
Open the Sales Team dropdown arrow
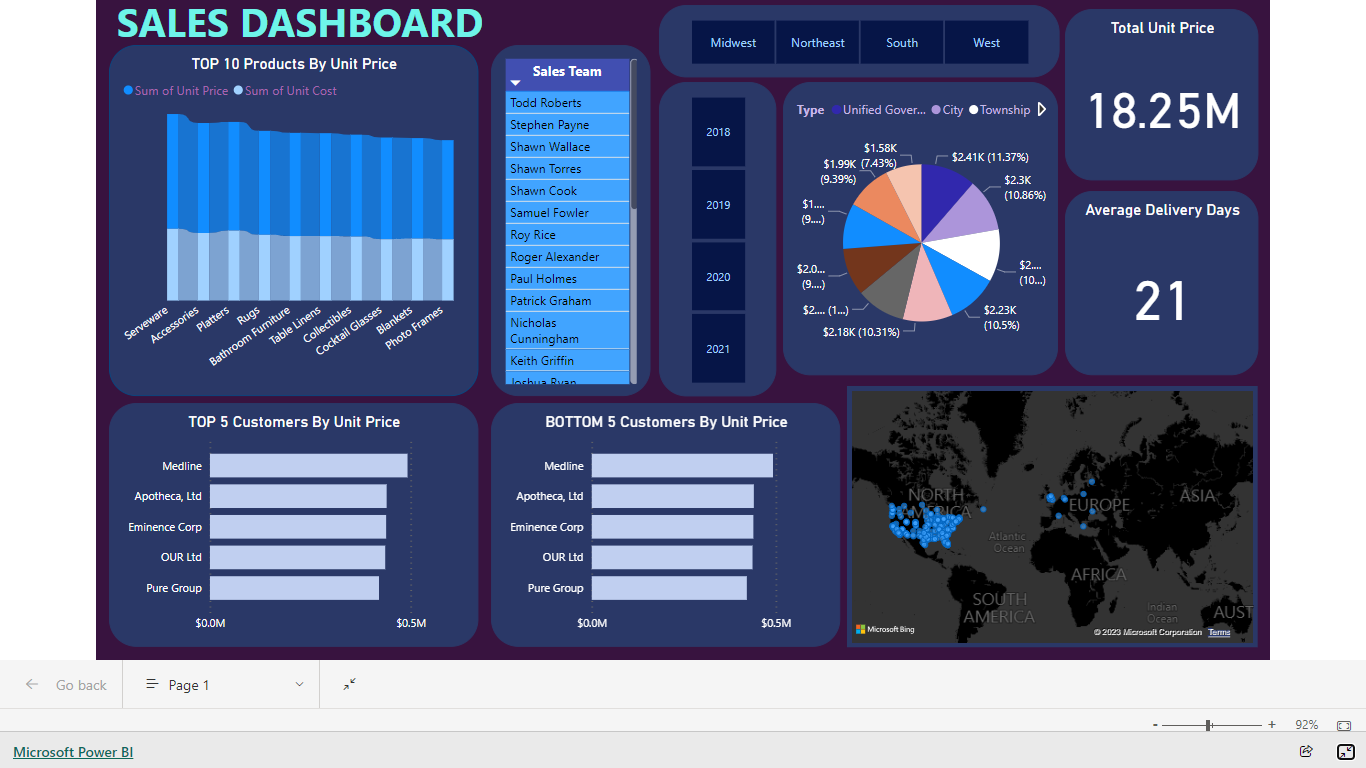click(x=515, y=82)
